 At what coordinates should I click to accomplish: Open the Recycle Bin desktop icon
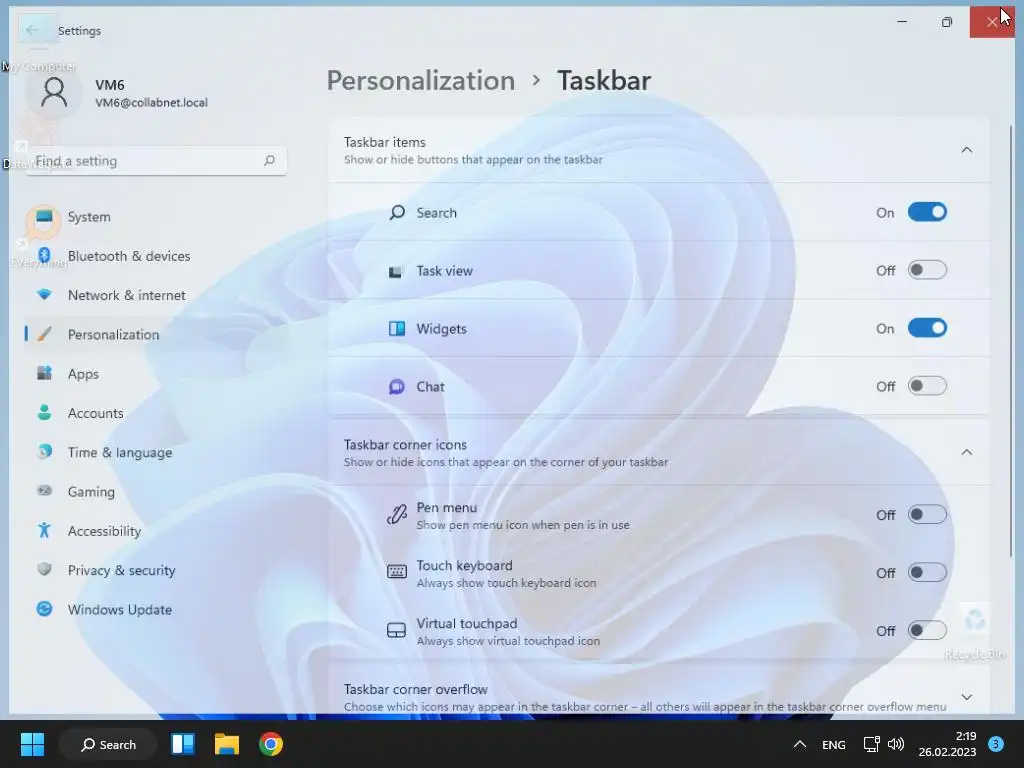(x=975, y=629)
